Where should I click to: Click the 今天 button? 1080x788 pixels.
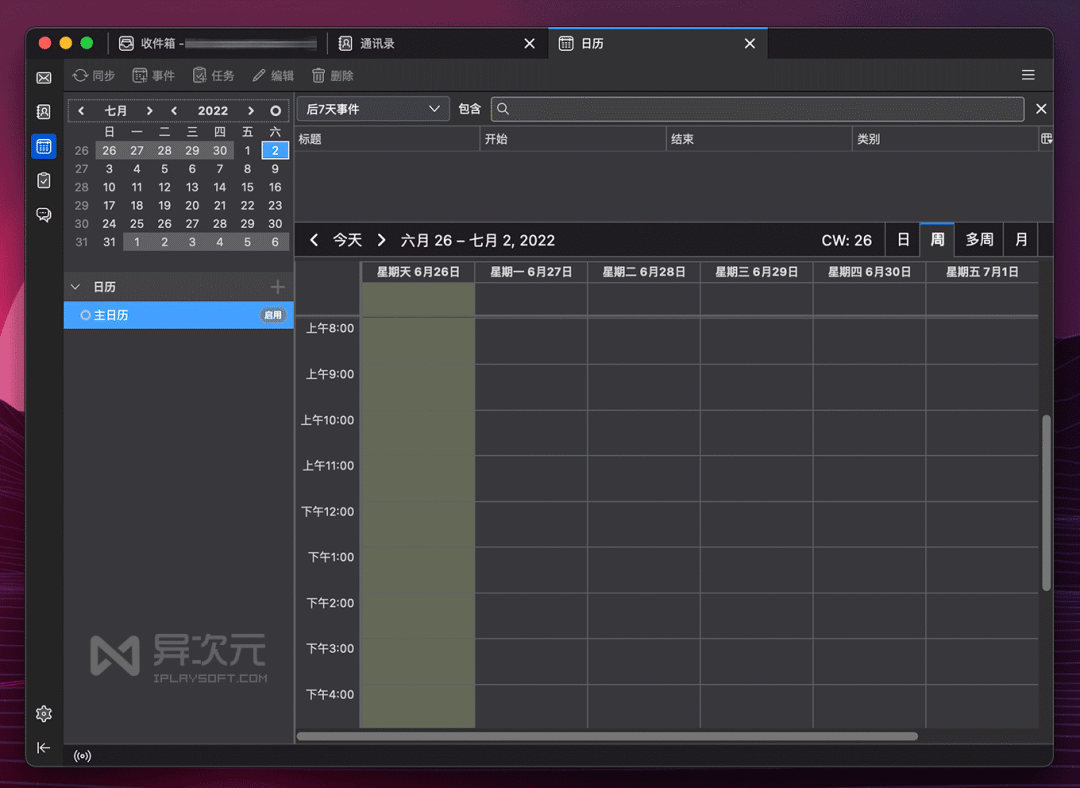click(347, 240)
